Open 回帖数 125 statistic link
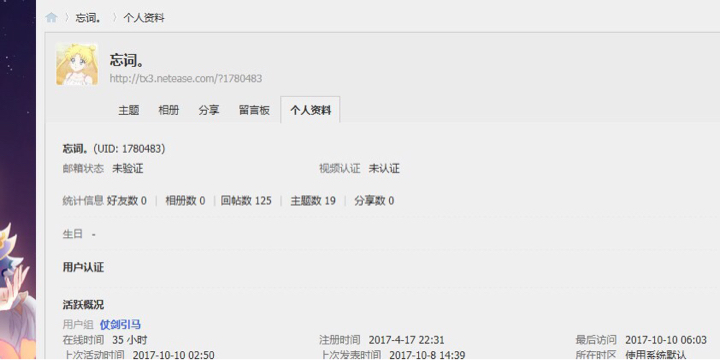The width and height of the screenshot is (720, 360). [246, 201]
